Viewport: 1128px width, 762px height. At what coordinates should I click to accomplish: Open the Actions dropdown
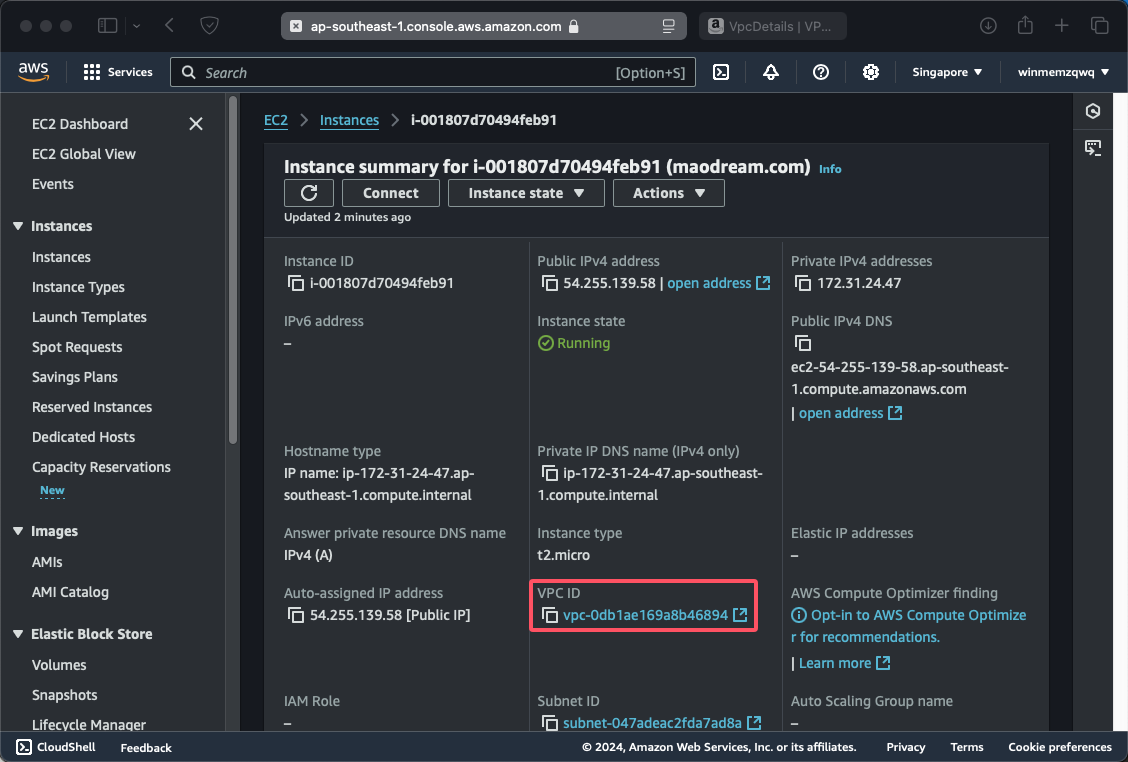coord(668,193)
